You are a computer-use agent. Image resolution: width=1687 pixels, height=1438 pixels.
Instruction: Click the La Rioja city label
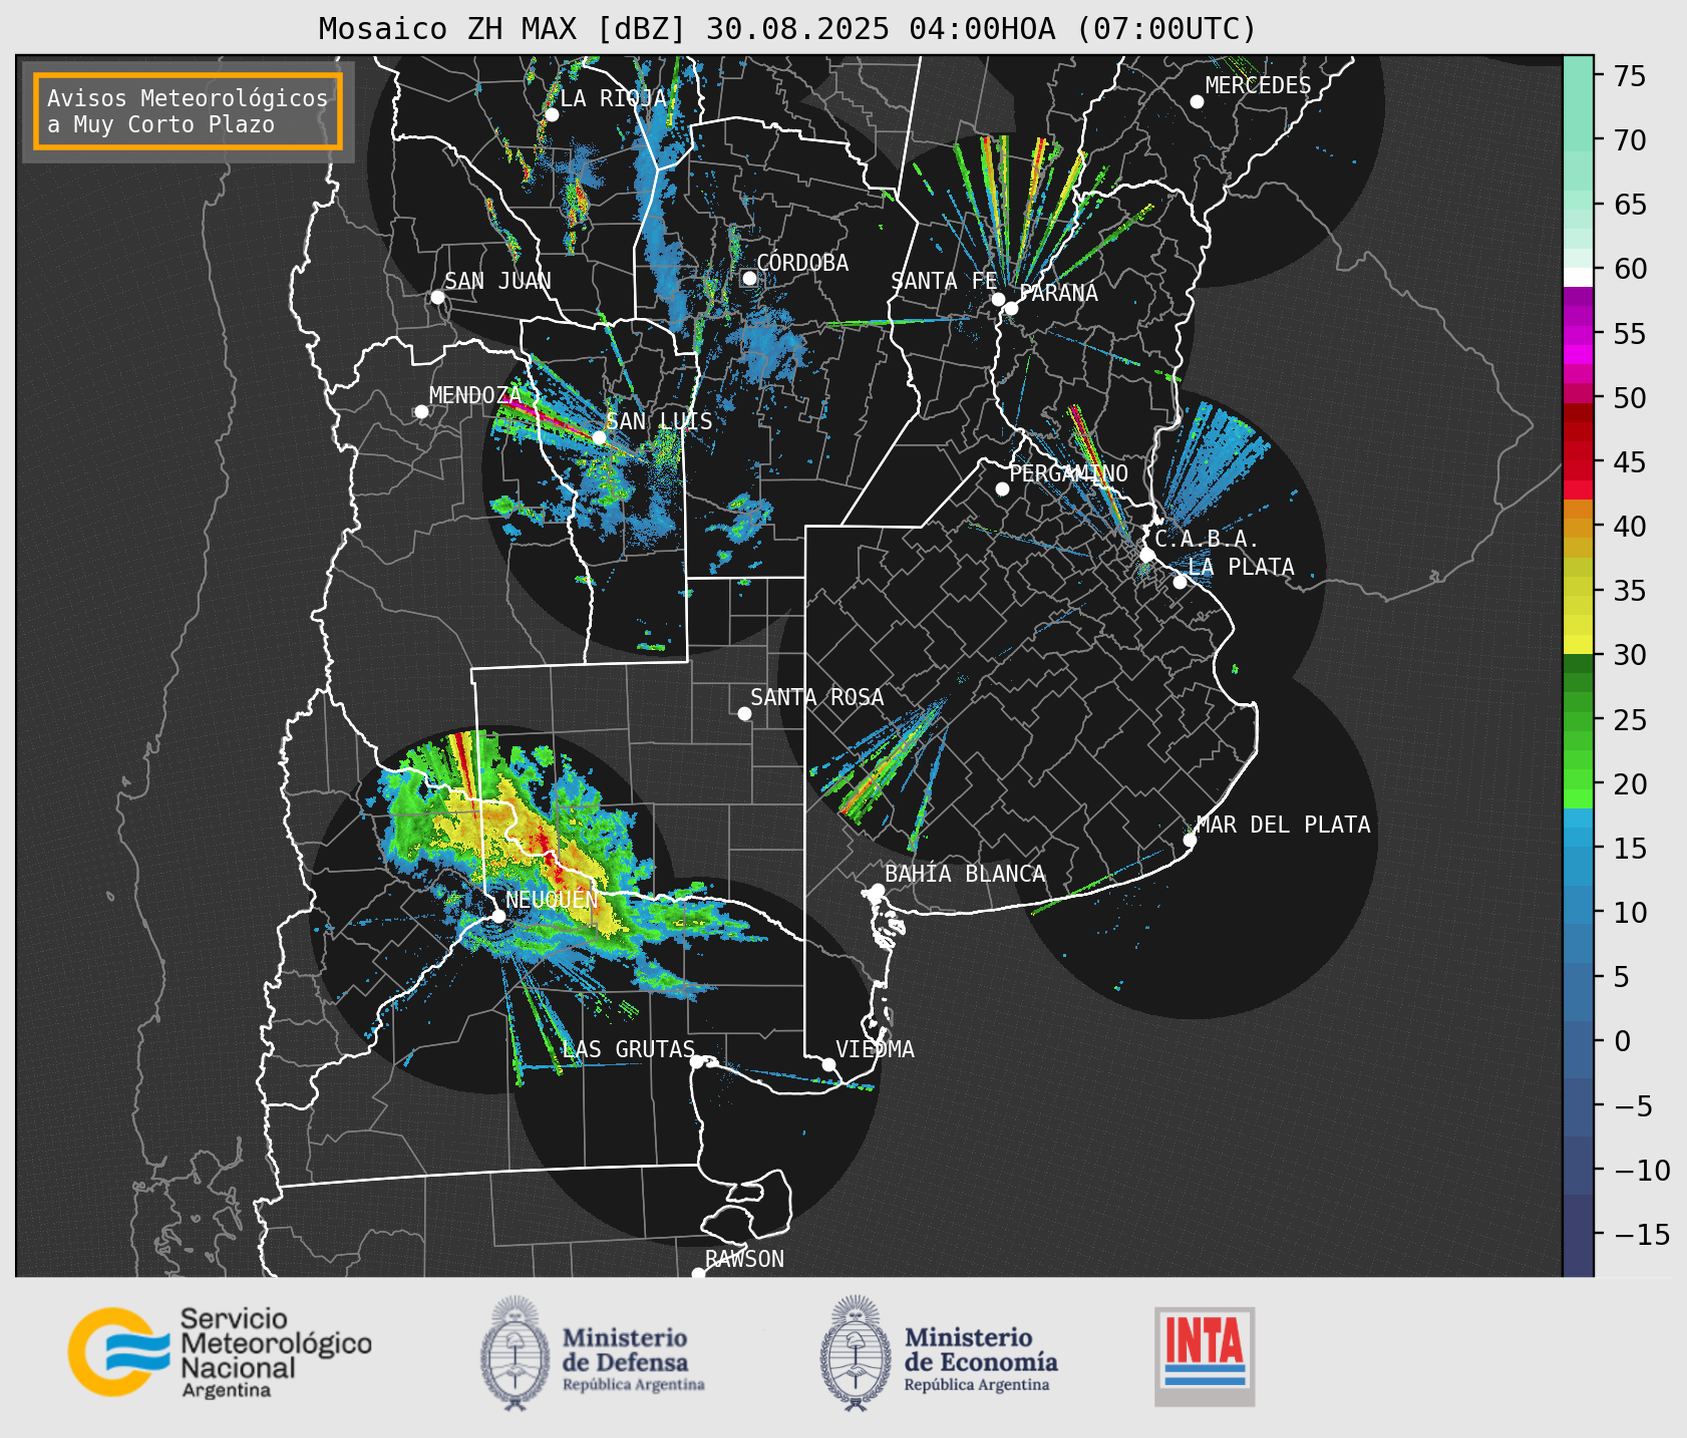613,98
